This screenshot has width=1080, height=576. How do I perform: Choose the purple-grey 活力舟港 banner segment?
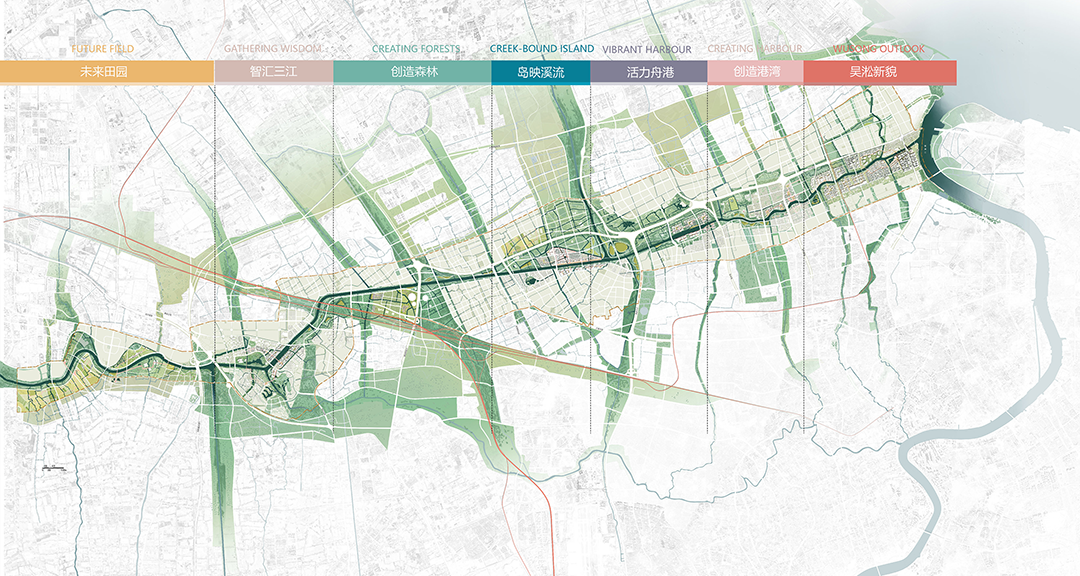(x=648, y=72)
